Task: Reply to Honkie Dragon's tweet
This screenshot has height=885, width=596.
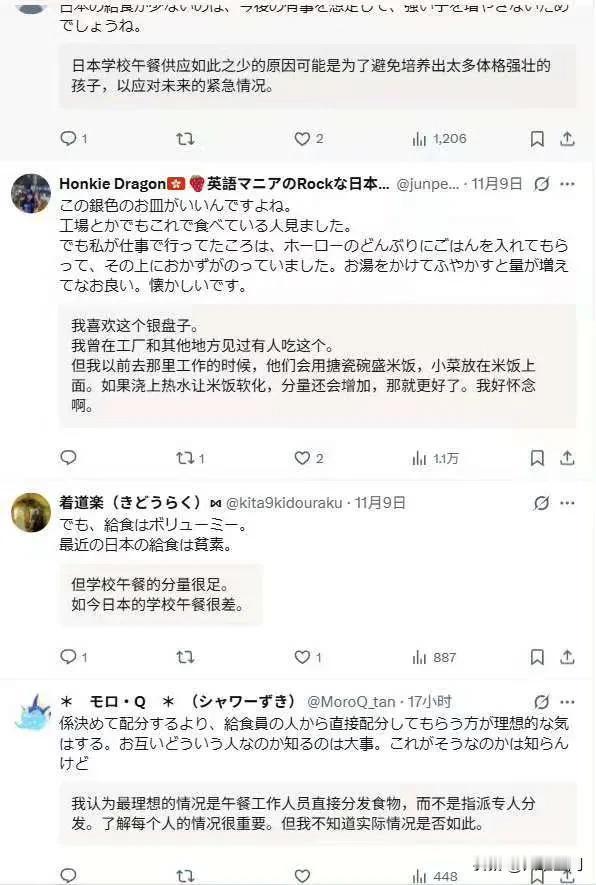Action: (x=68, y=457)
